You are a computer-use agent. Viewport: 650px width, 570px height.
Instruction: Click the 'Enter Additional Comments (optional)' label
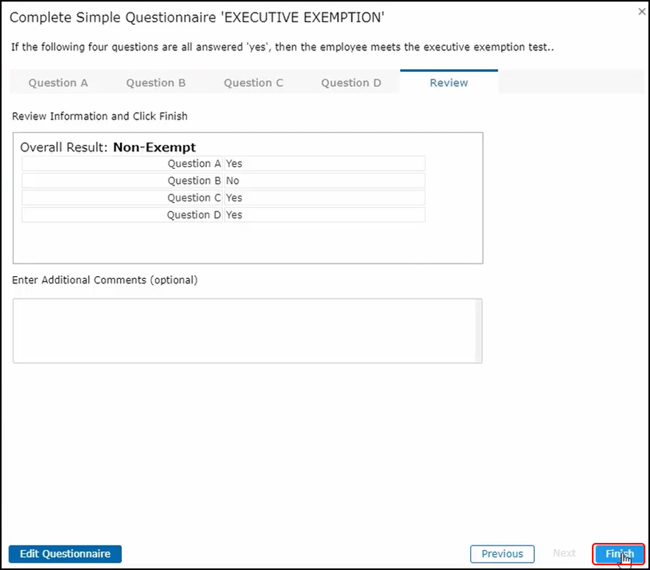tap(105, 280)
